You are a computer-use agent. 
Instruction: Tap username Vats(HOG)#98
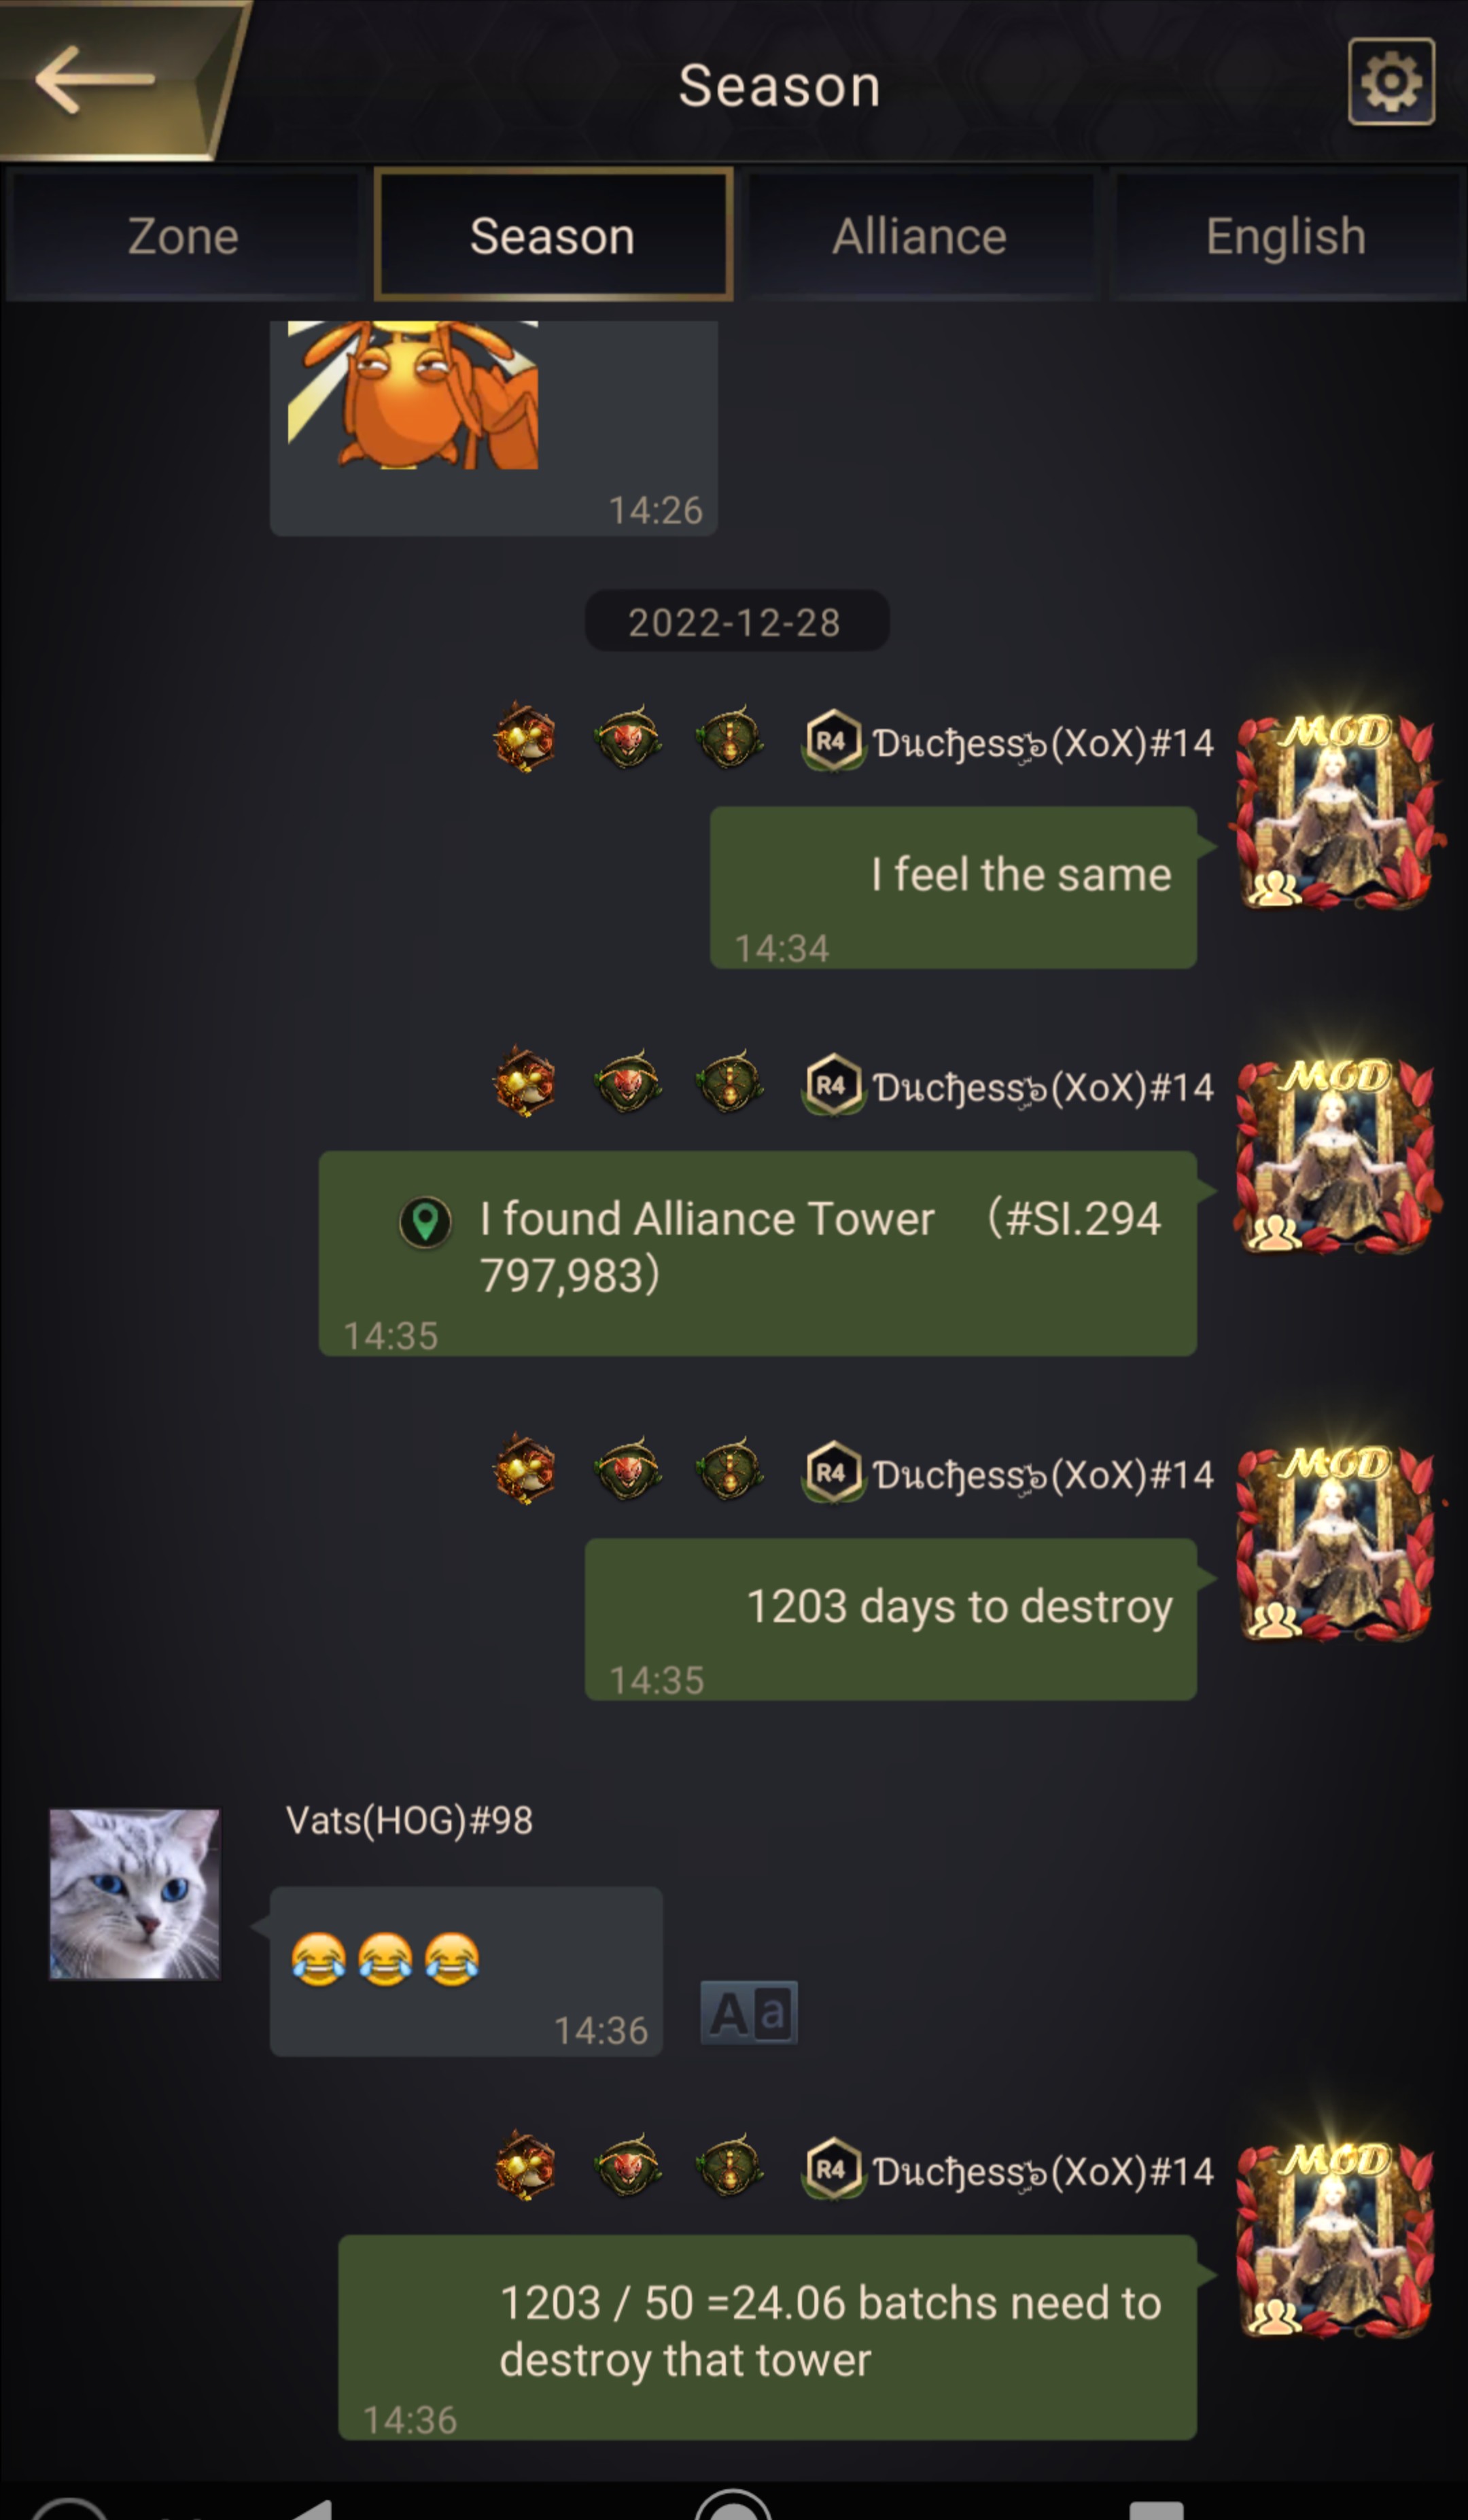[409, 1820]
